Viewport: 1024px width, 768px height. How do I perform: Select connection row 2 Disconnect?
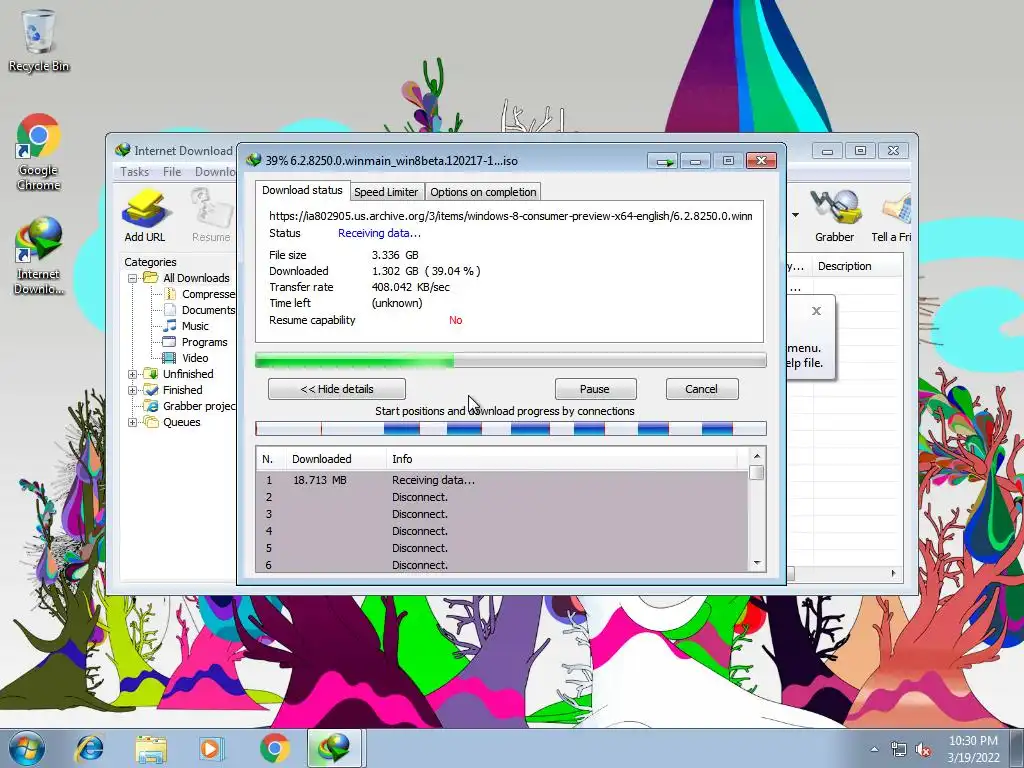[x=503, y=497]
